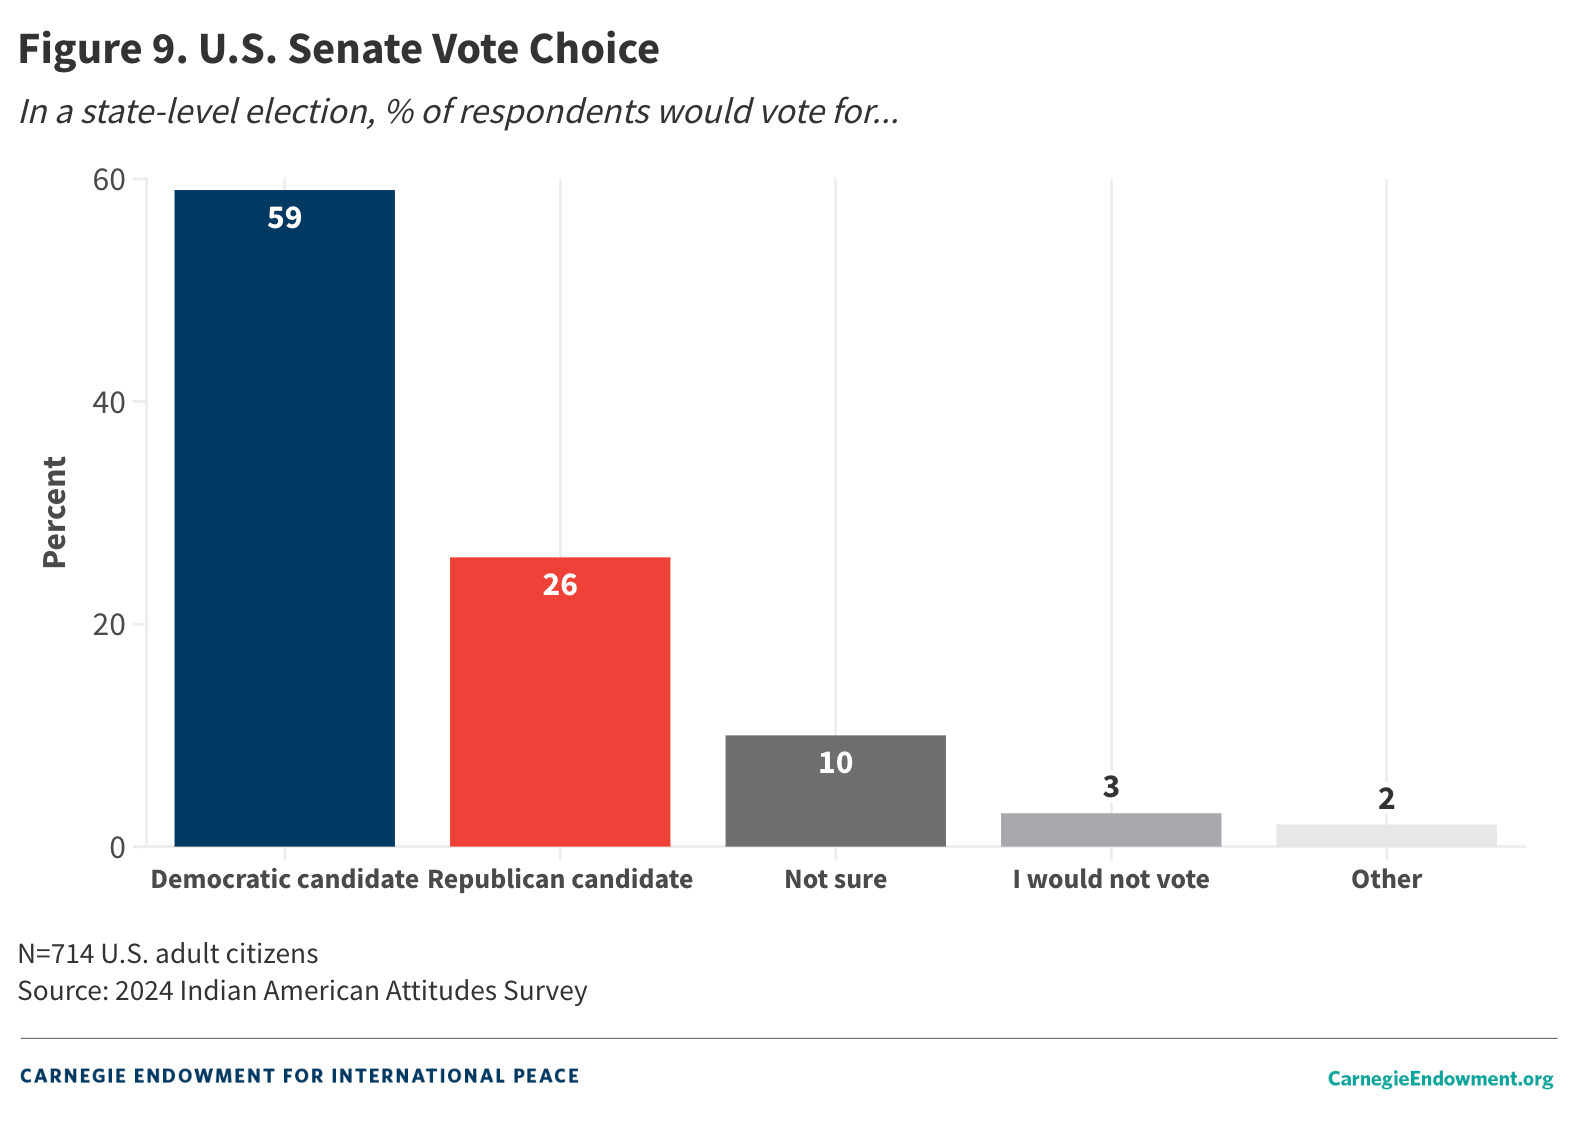Click the Not sure axis label

click(835, 879)
